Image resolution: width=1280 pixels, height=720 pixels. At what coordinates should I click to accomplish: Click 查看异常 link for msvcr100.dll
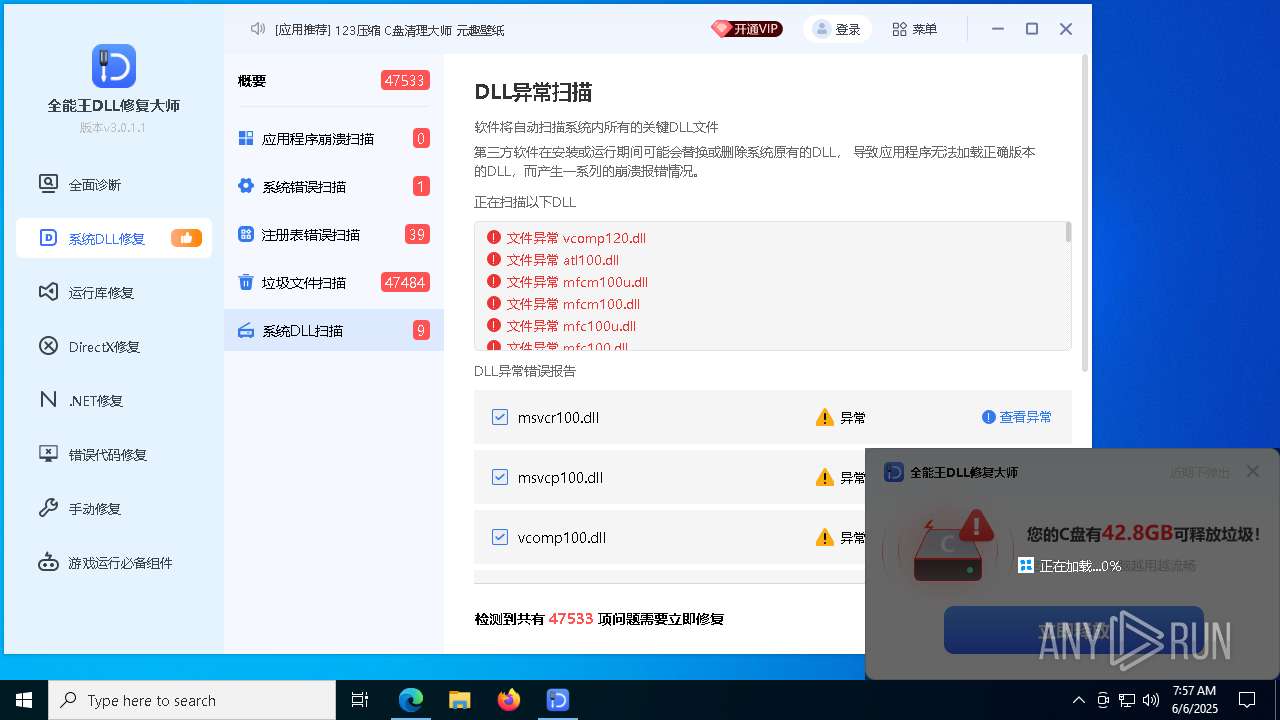[1017, 417]
